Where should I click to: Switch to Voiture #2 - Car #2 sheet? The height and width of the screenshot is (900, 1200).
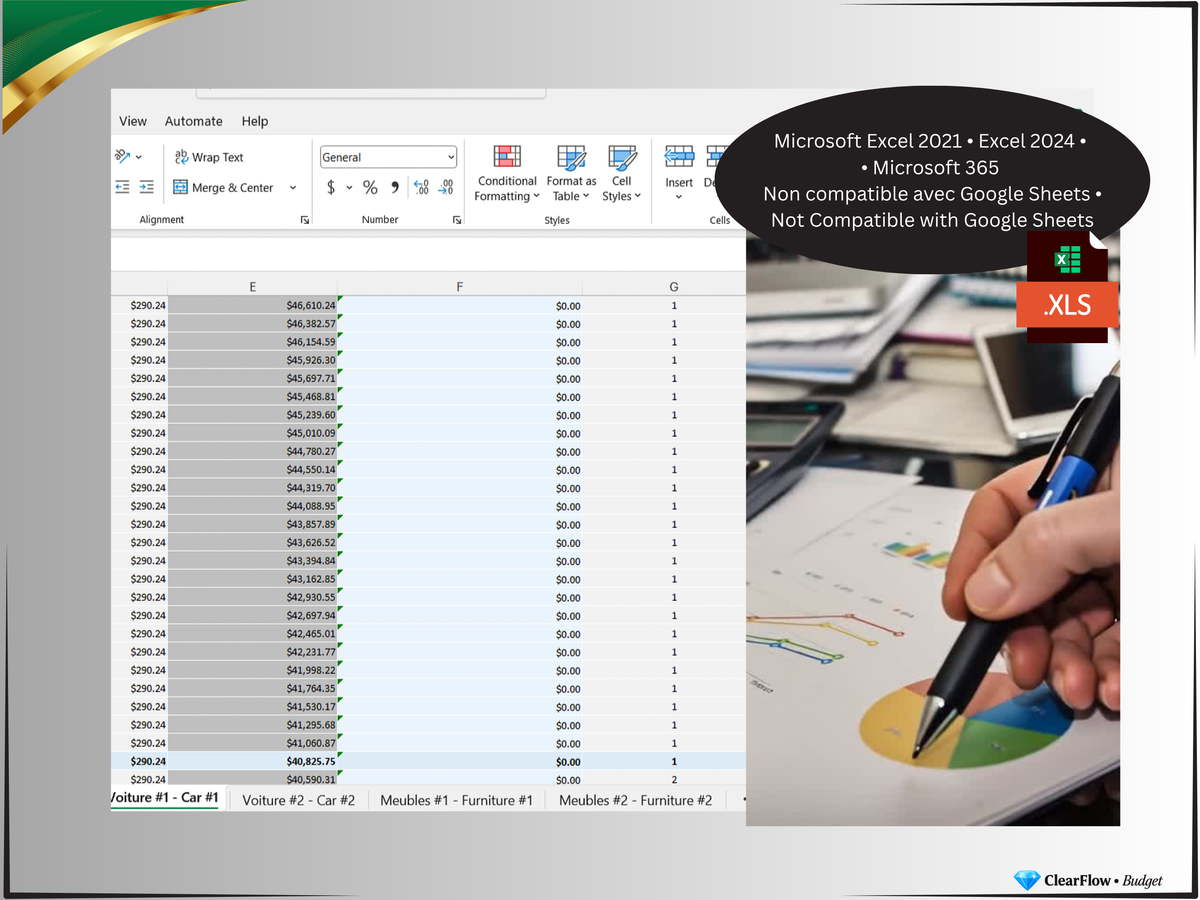[299, 800]
